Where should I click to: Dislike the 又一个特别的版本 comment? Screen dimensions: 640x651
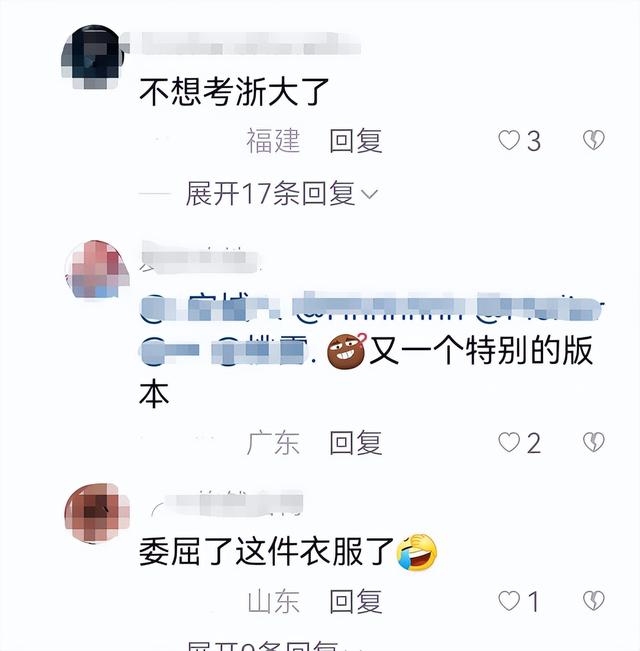(594, 442)
